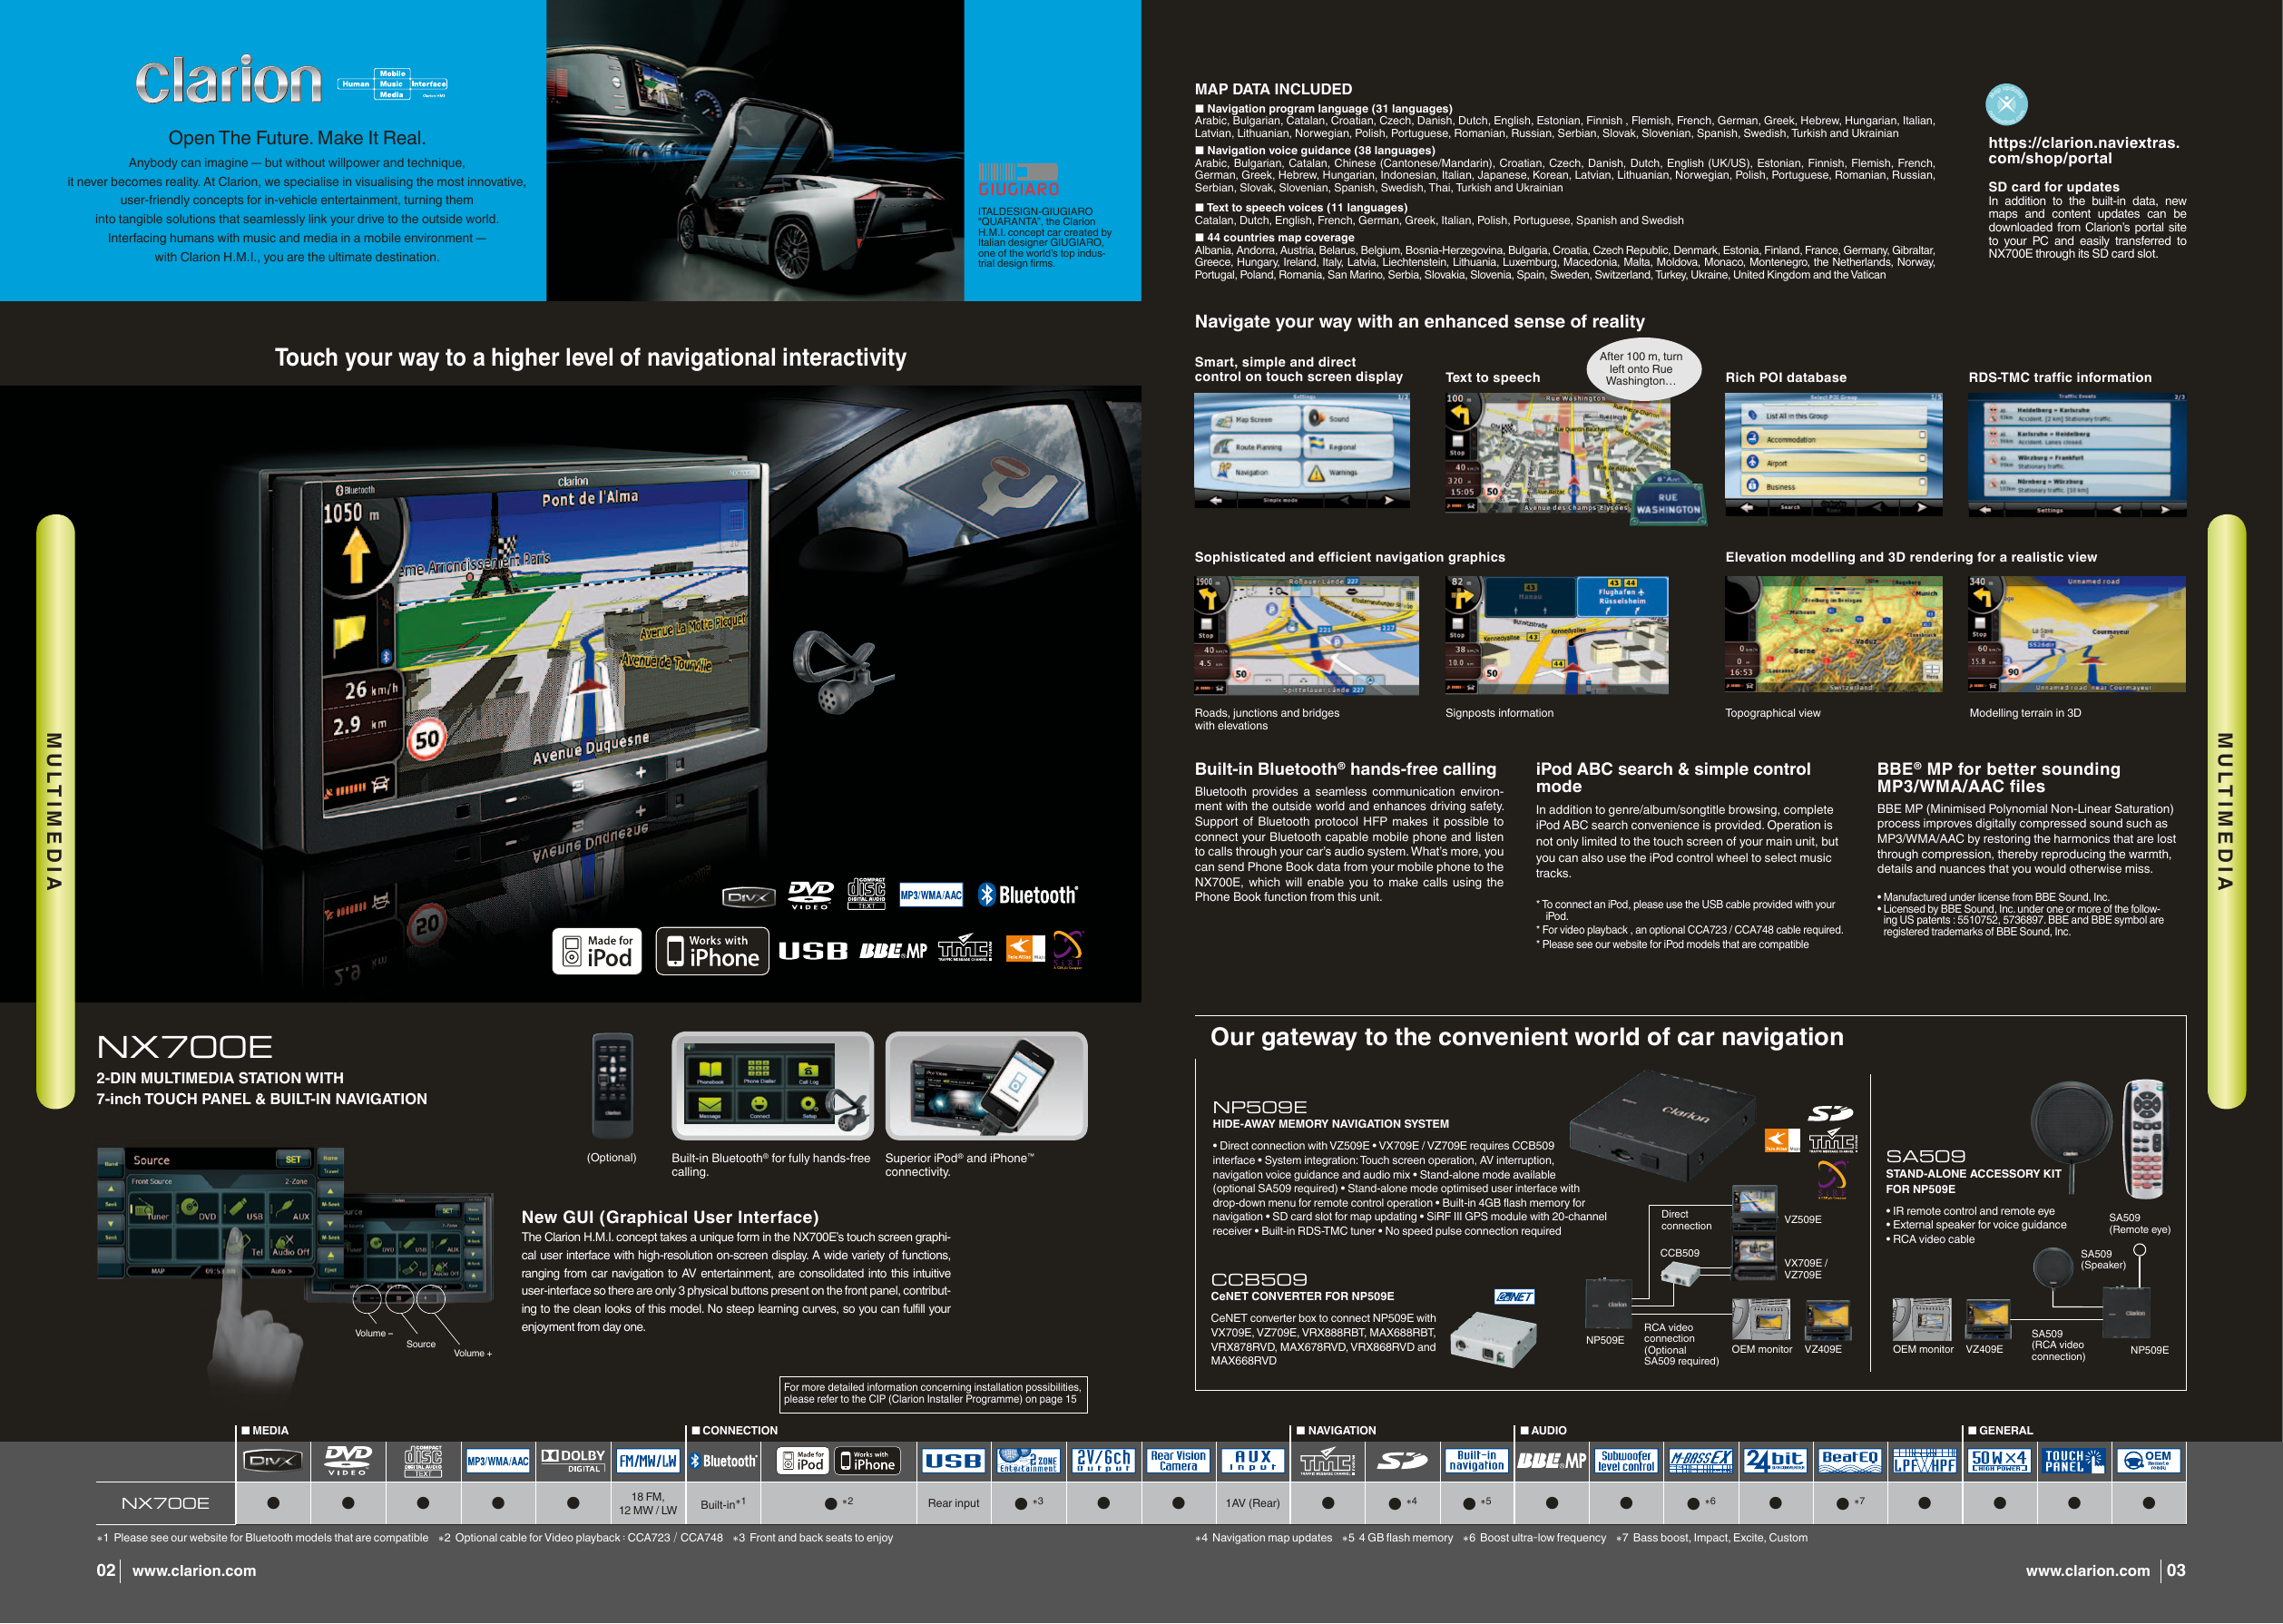Viewport: 2283px width, 1624px height.
Task: Click the Works with iPhone badge in the table
Action: [868, 1461]
